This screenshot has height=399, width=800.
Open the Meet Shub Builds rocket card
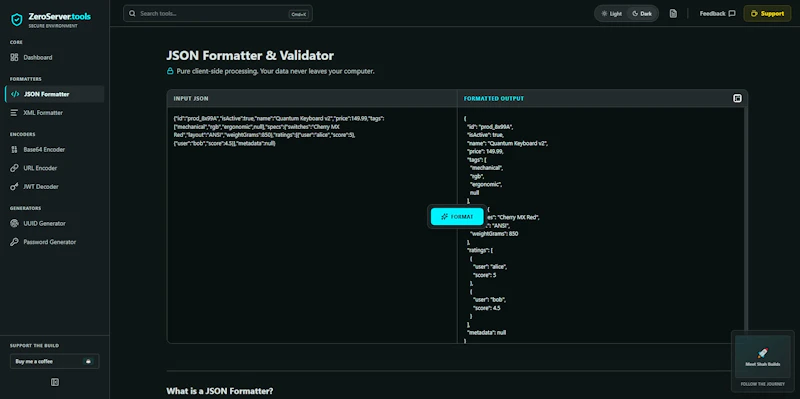762,357
